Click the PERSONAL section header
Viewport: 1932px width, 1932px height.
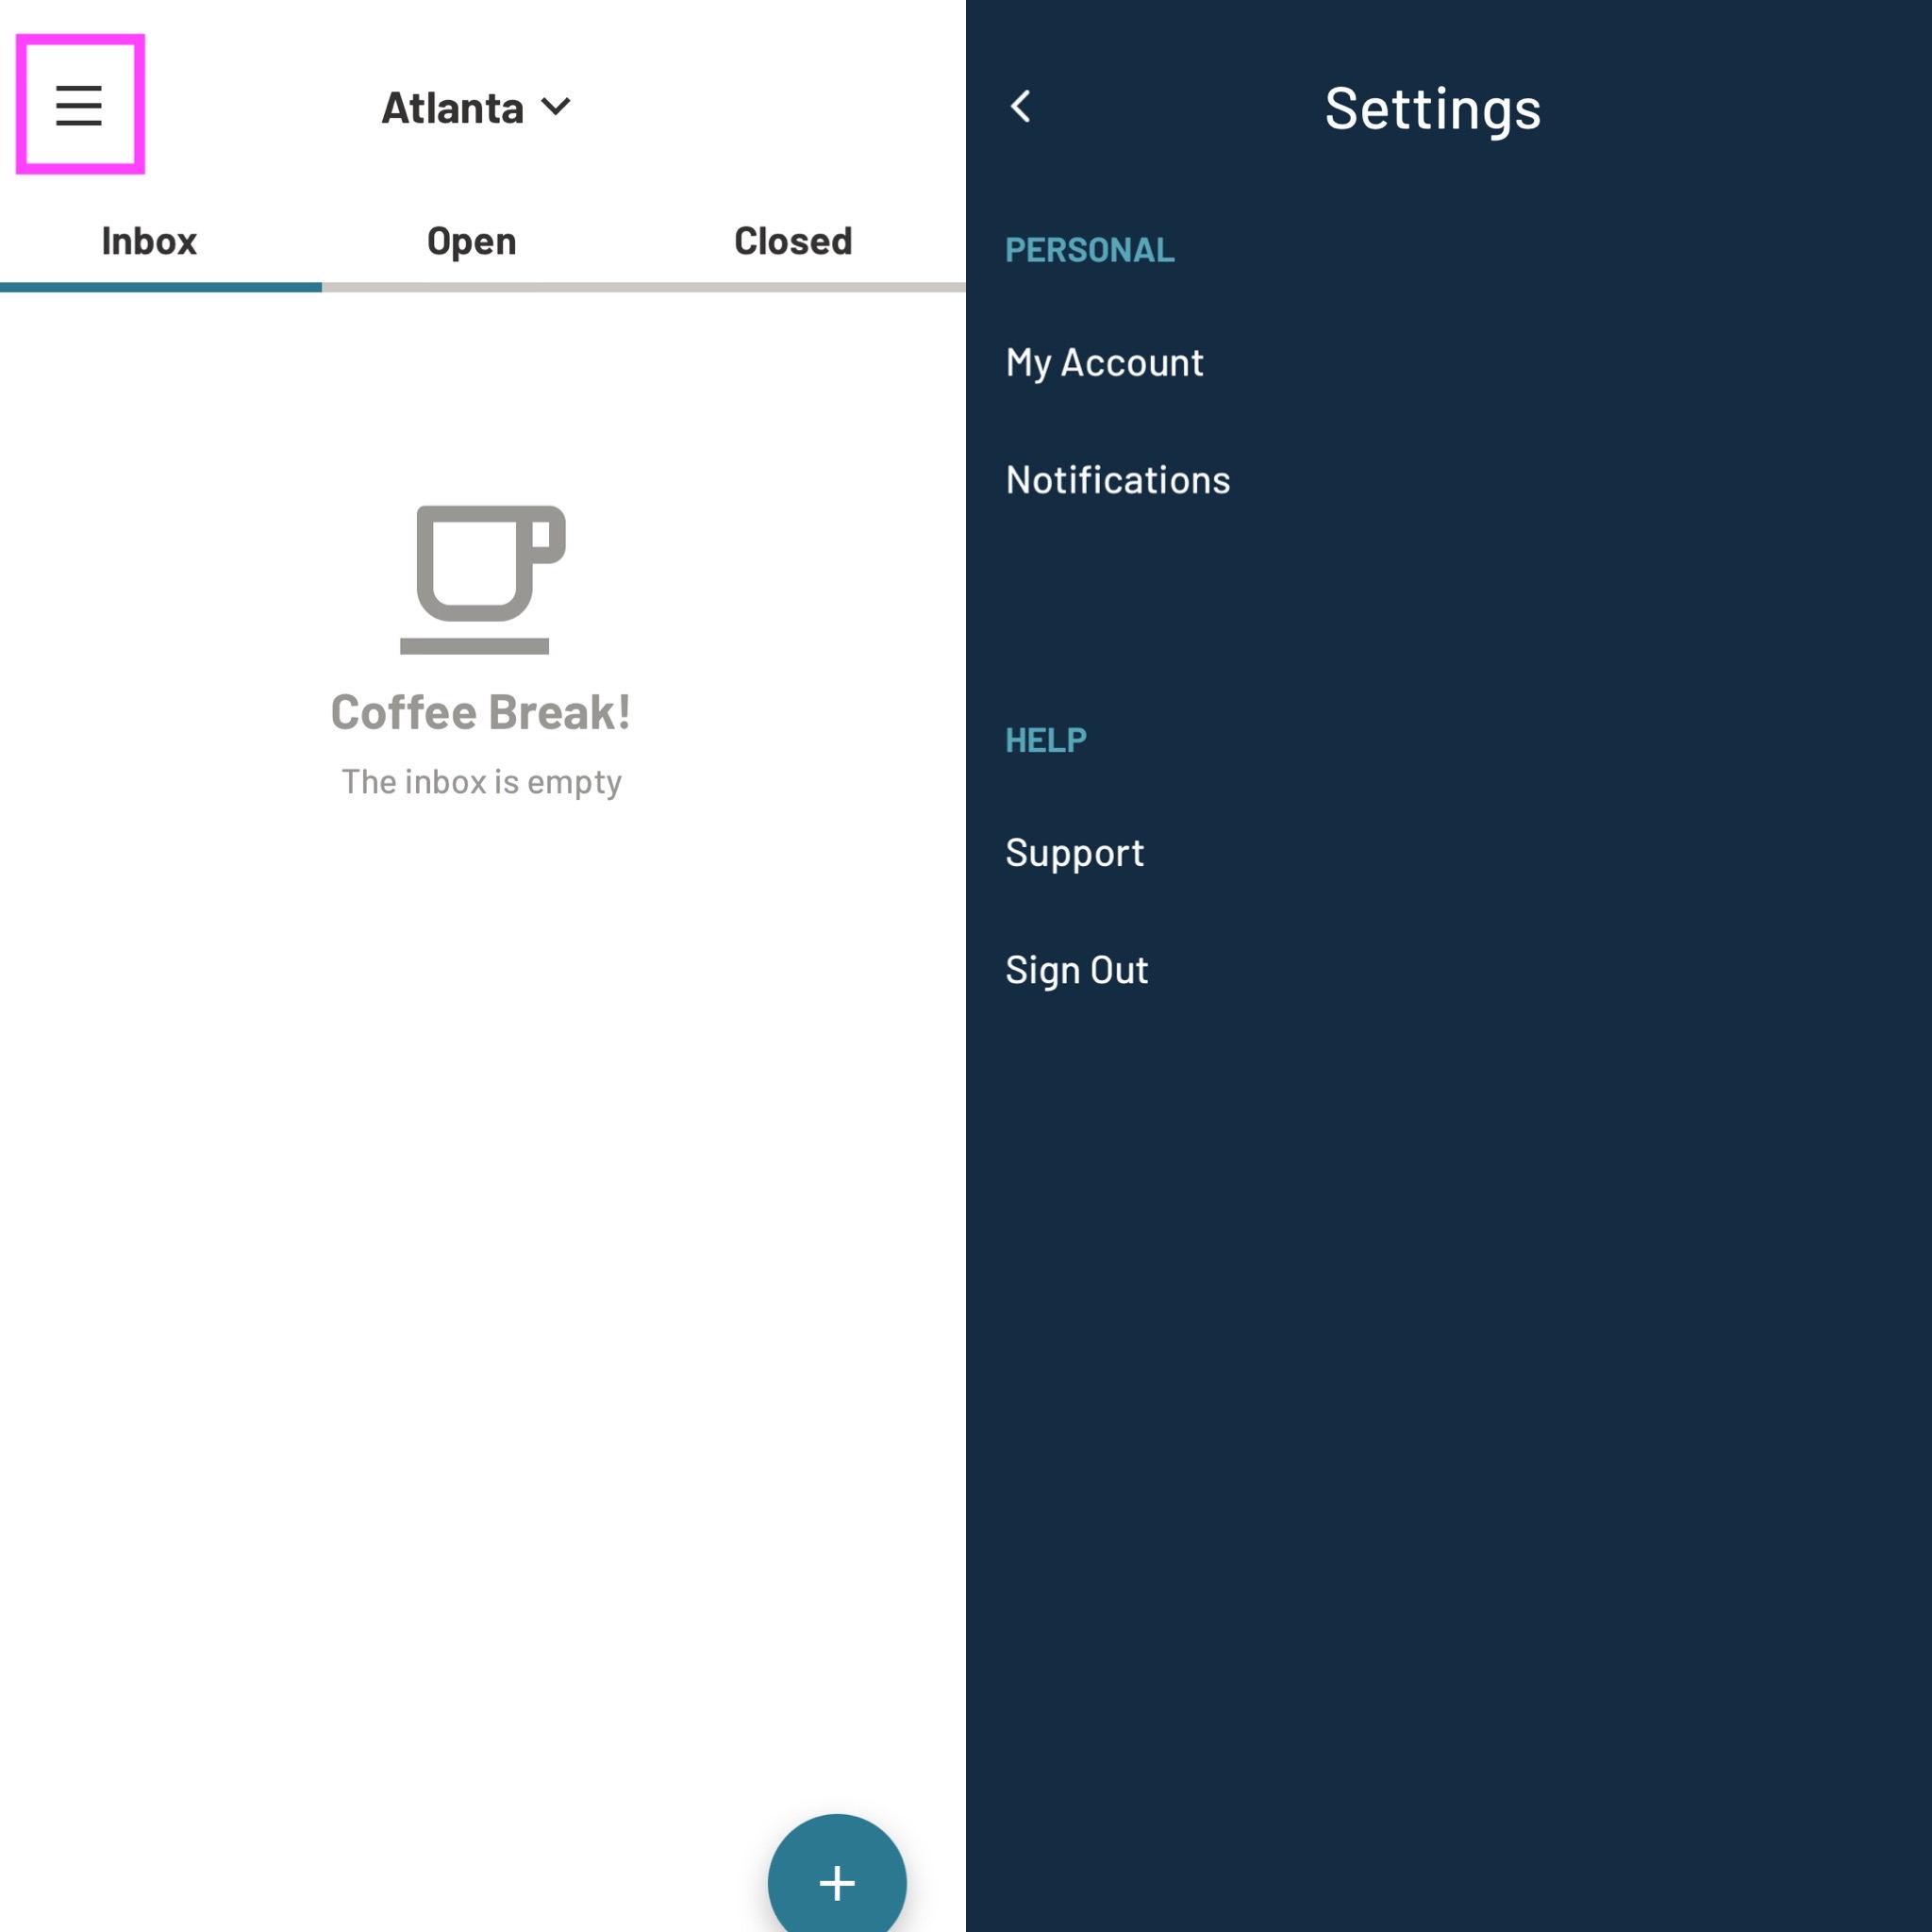tap(1089, 250)
